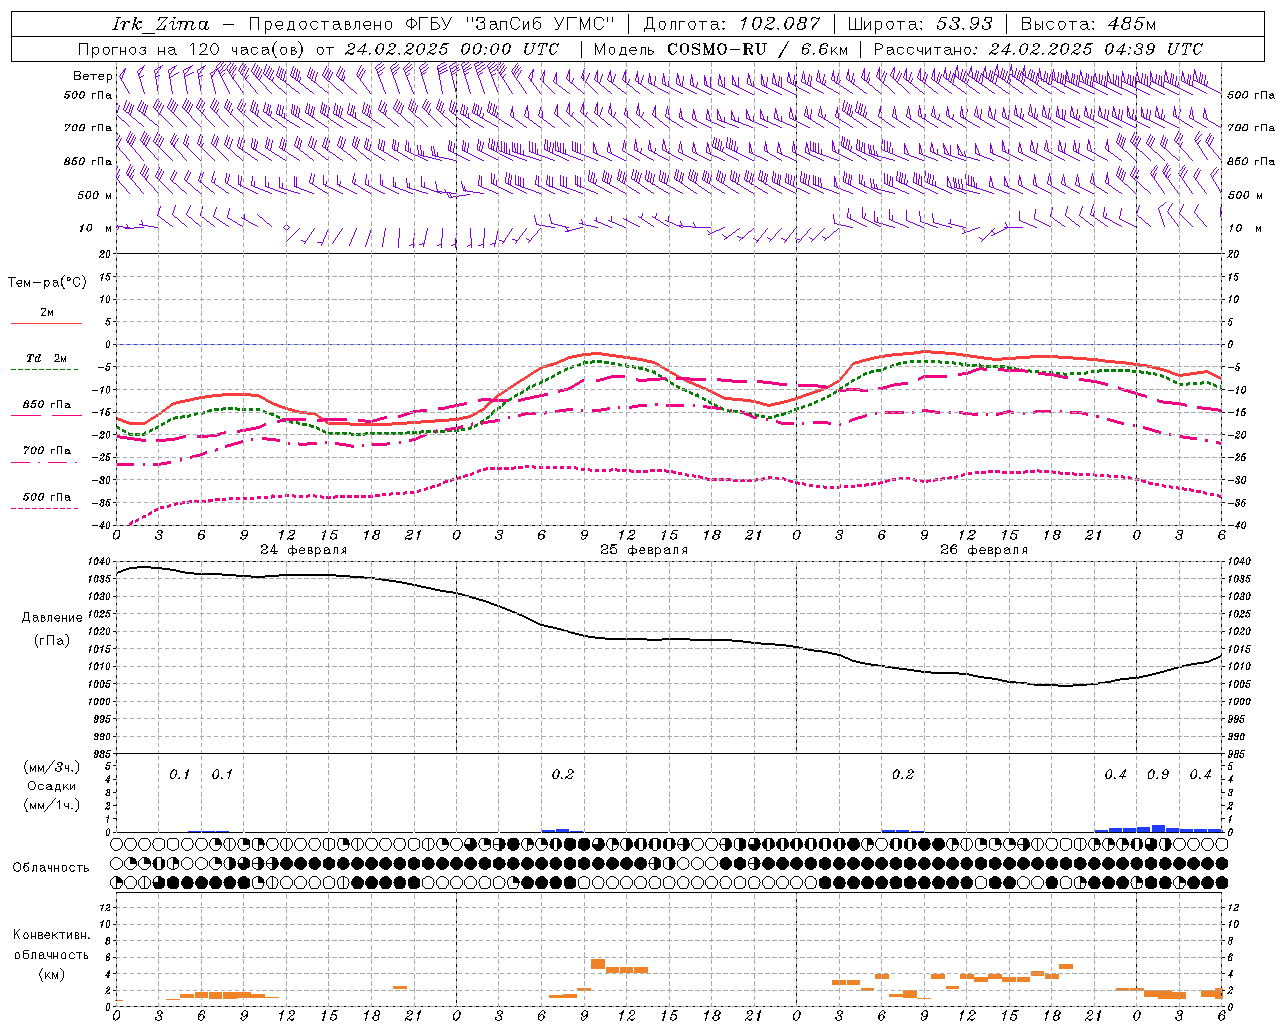Viewport: 1280px width, 1024px height.
Task: Click the '10 м' wind level label on left
Action: 96,229
